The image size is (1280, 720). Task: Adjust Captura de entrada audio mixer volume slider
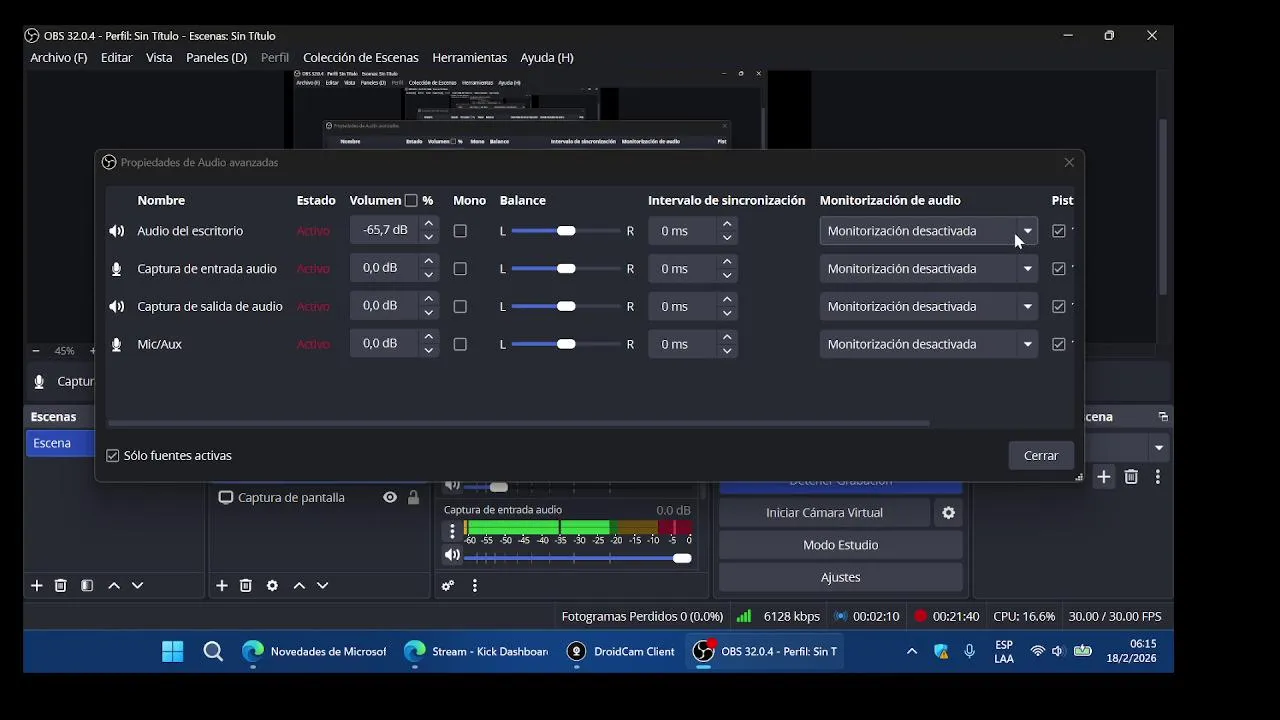[578, 558]
